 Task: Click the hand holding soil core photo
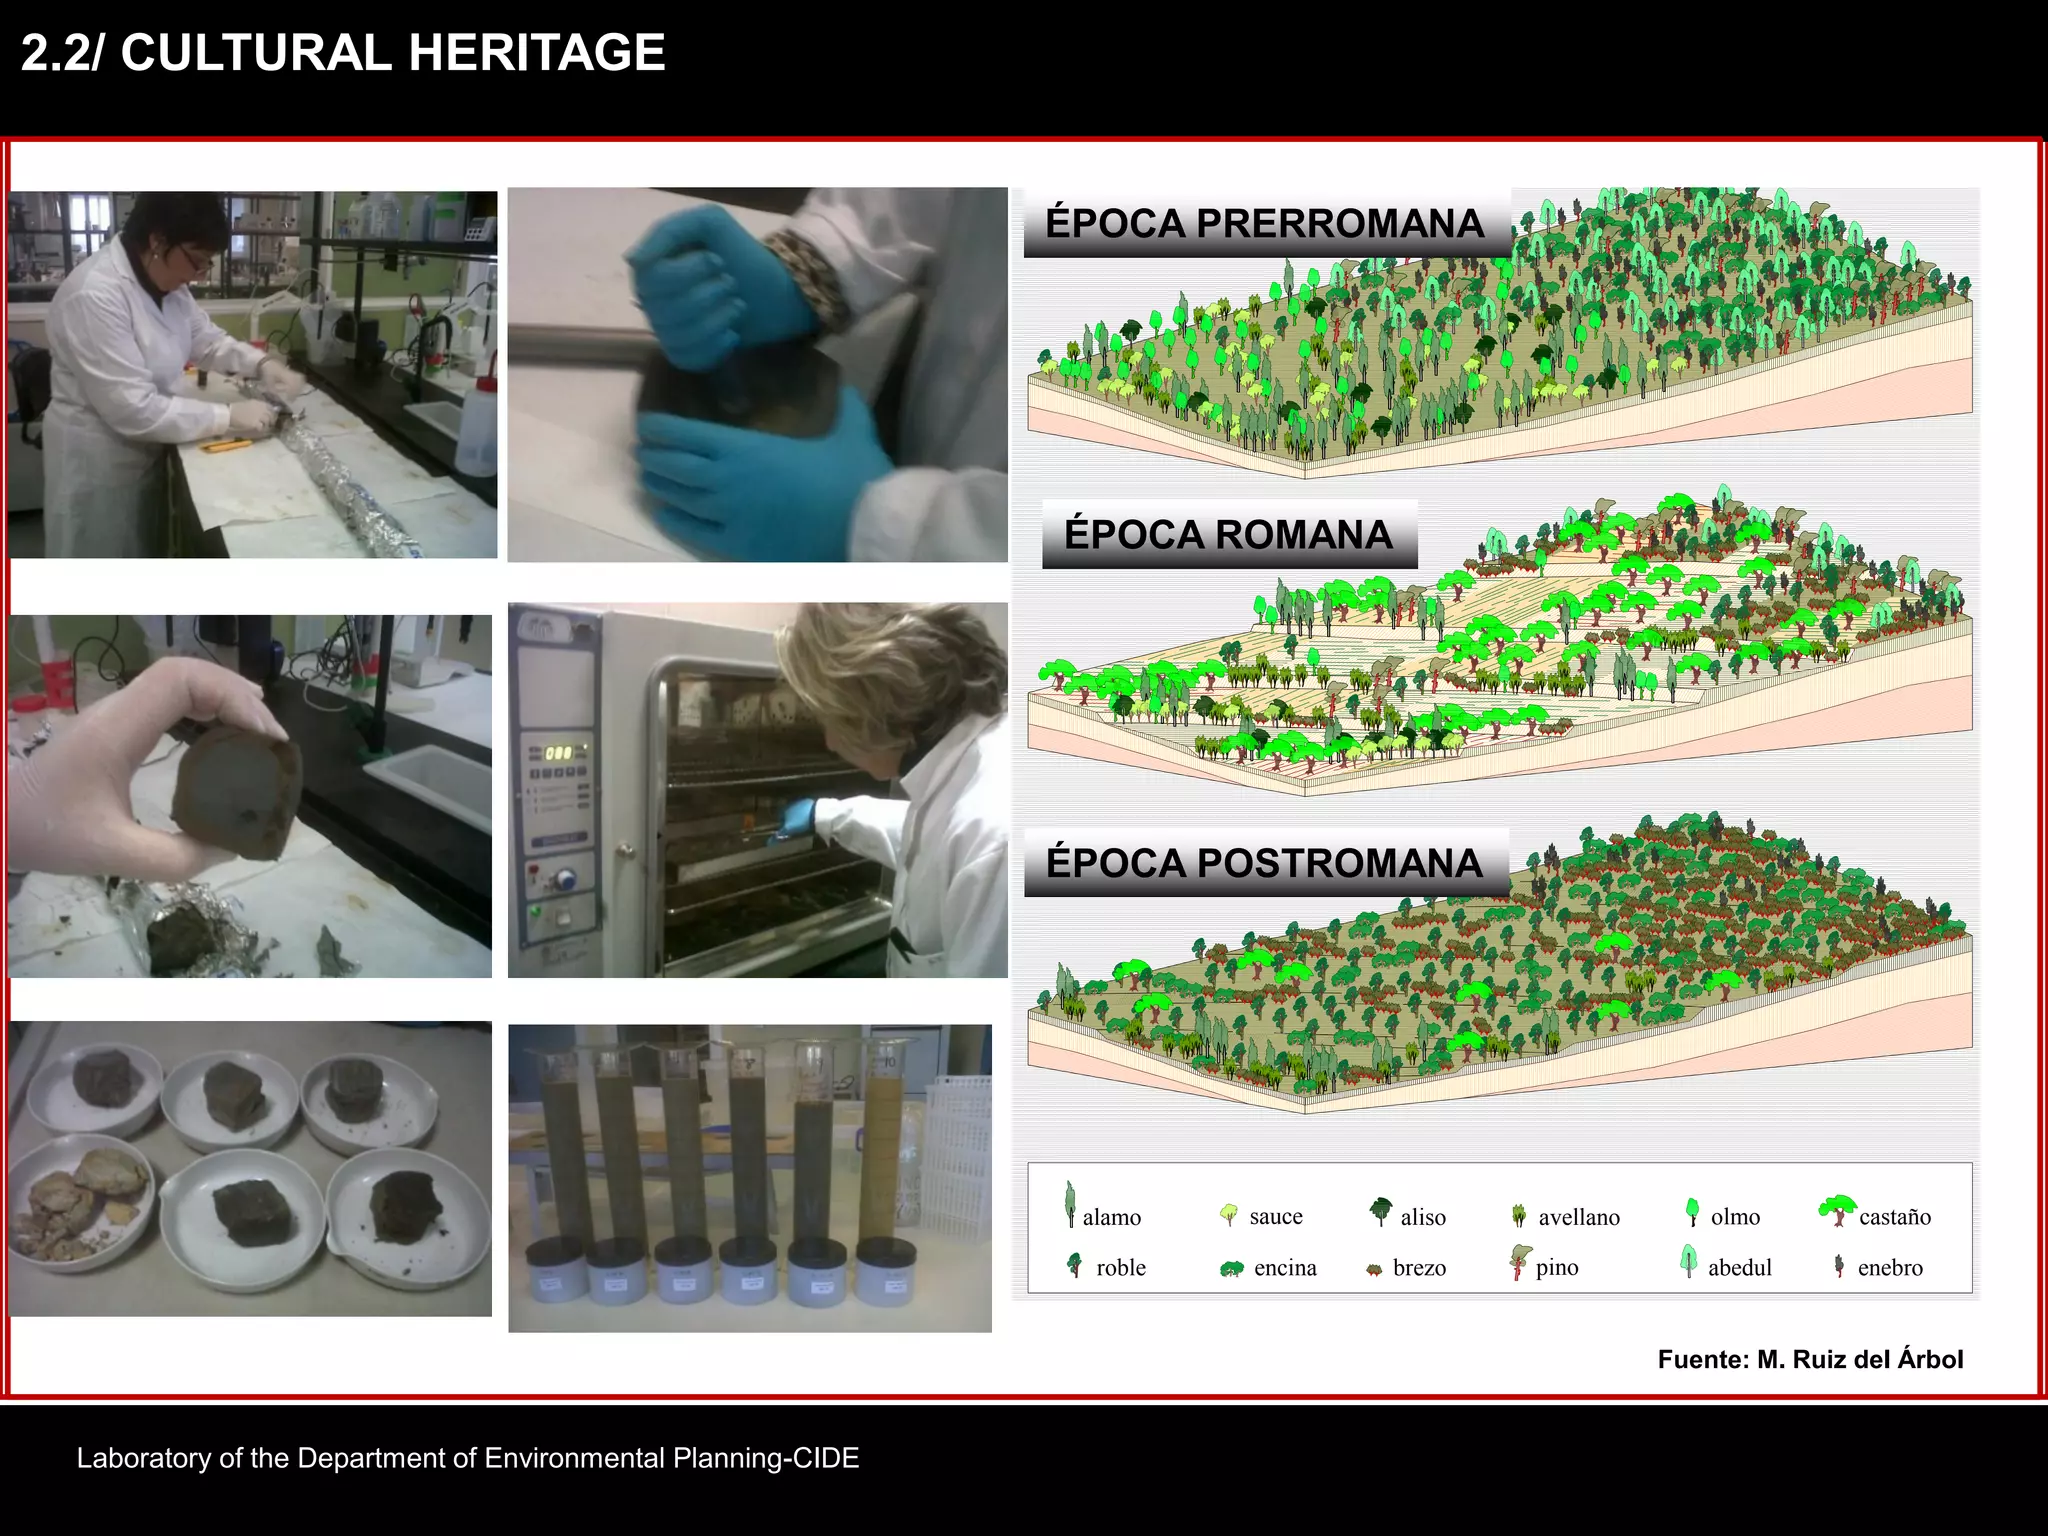[x=250, y=796]
